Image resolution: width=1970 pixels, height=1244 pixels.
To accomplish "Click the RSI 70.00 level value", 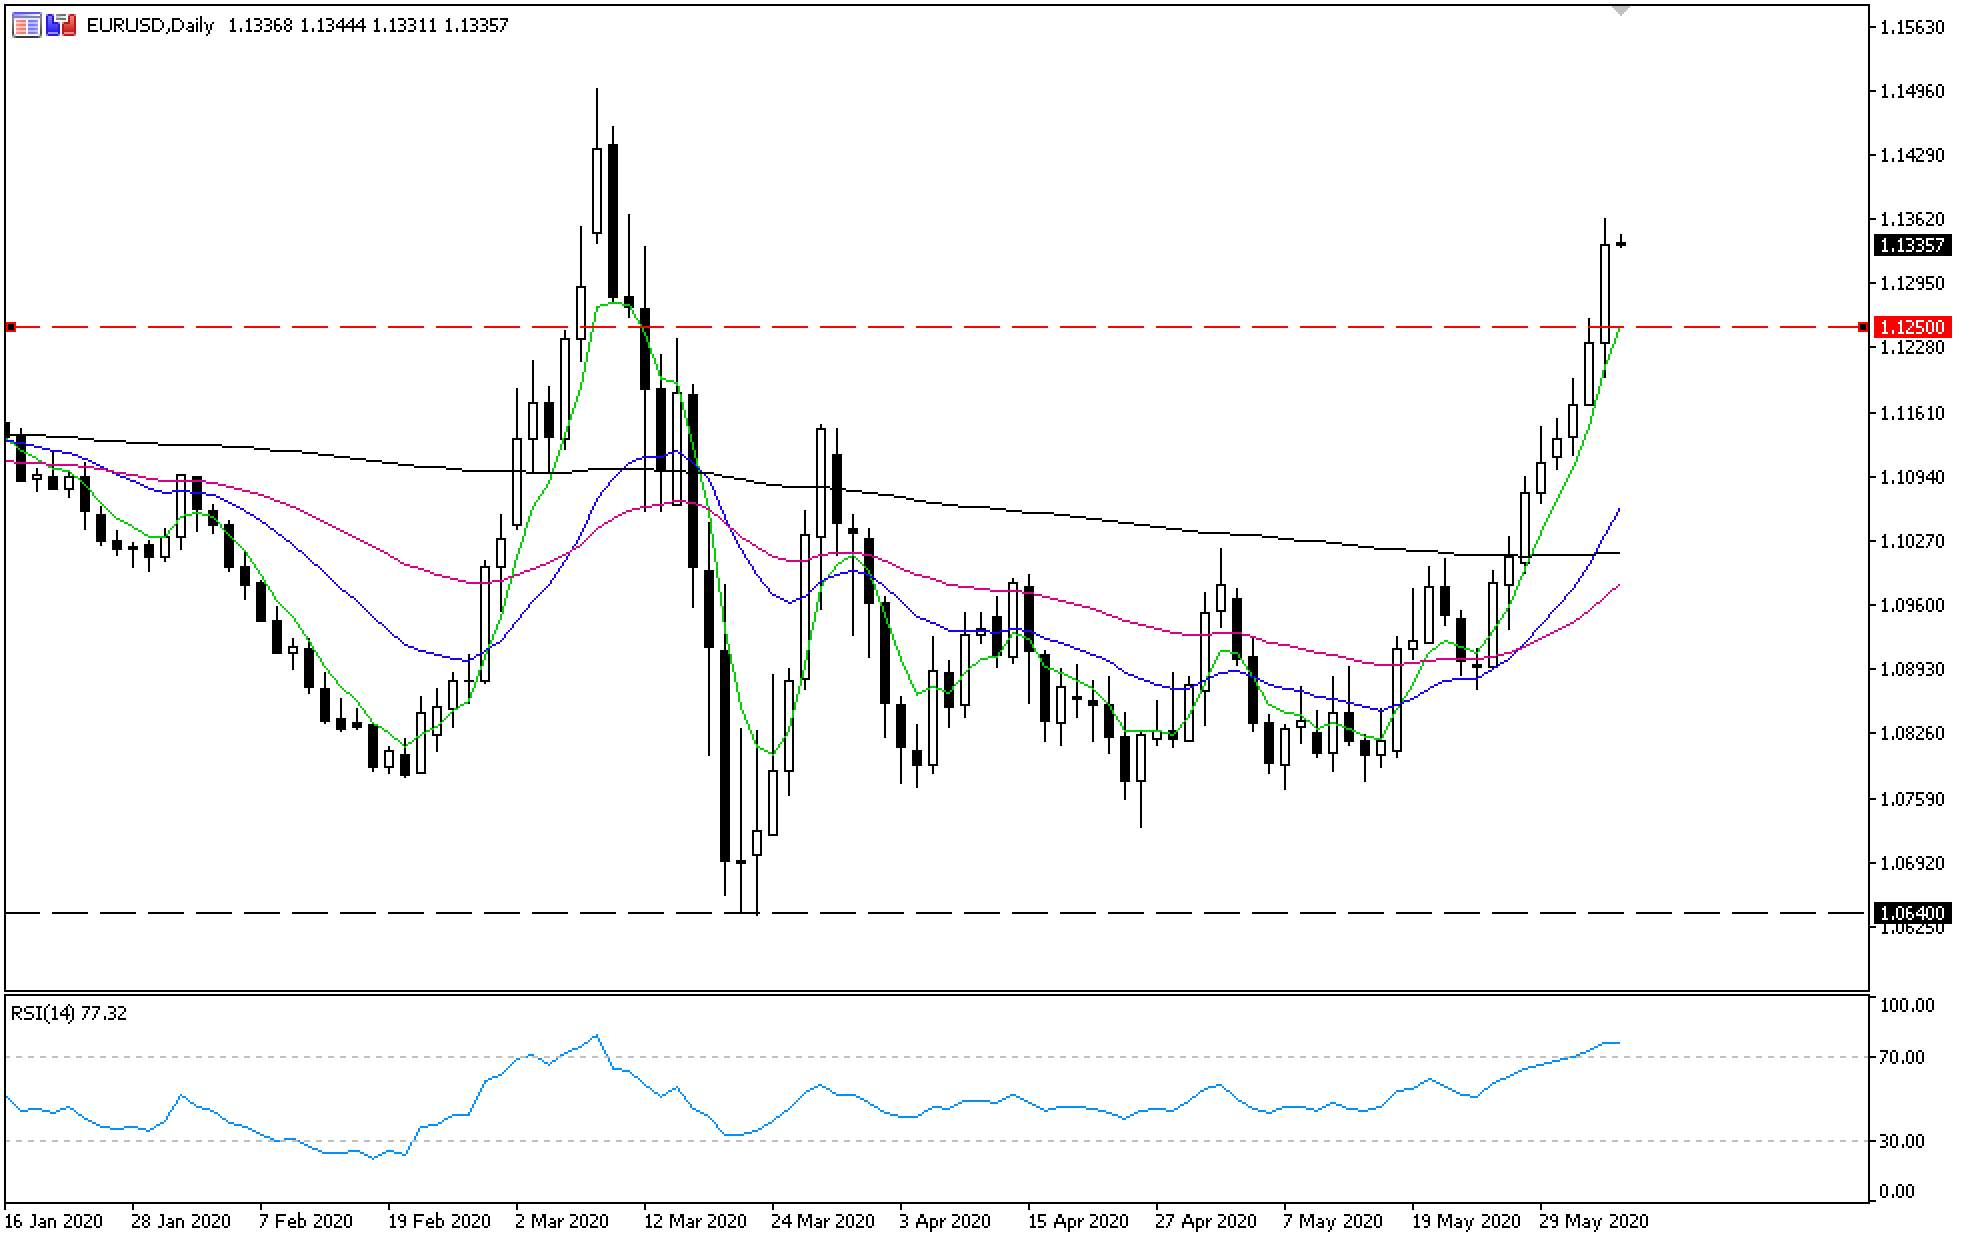I will click(x=1902, y=1057).
